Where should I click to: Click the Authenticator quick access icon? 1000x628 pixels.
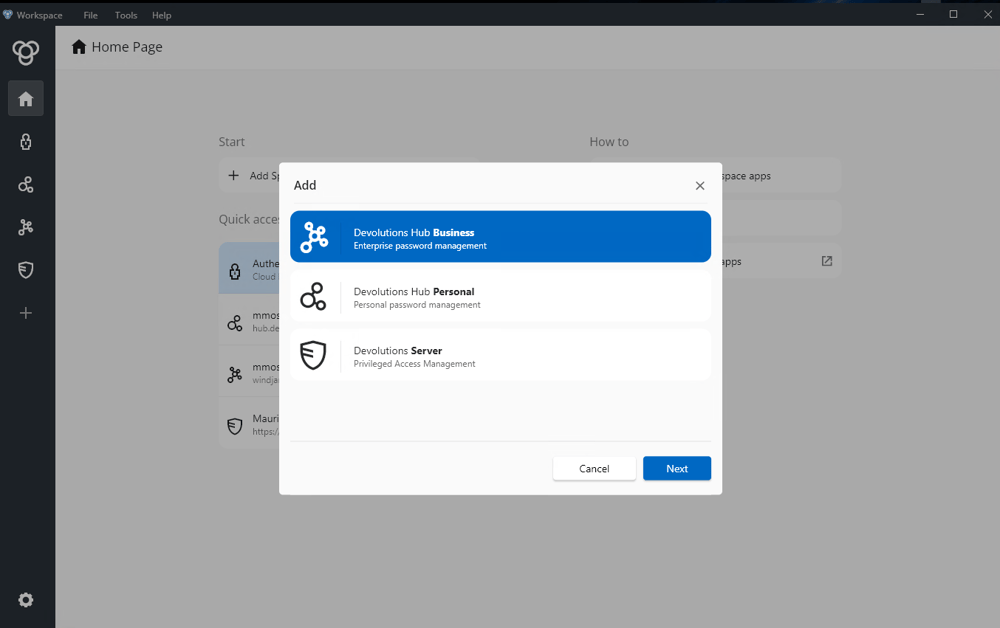click(235, 272)
